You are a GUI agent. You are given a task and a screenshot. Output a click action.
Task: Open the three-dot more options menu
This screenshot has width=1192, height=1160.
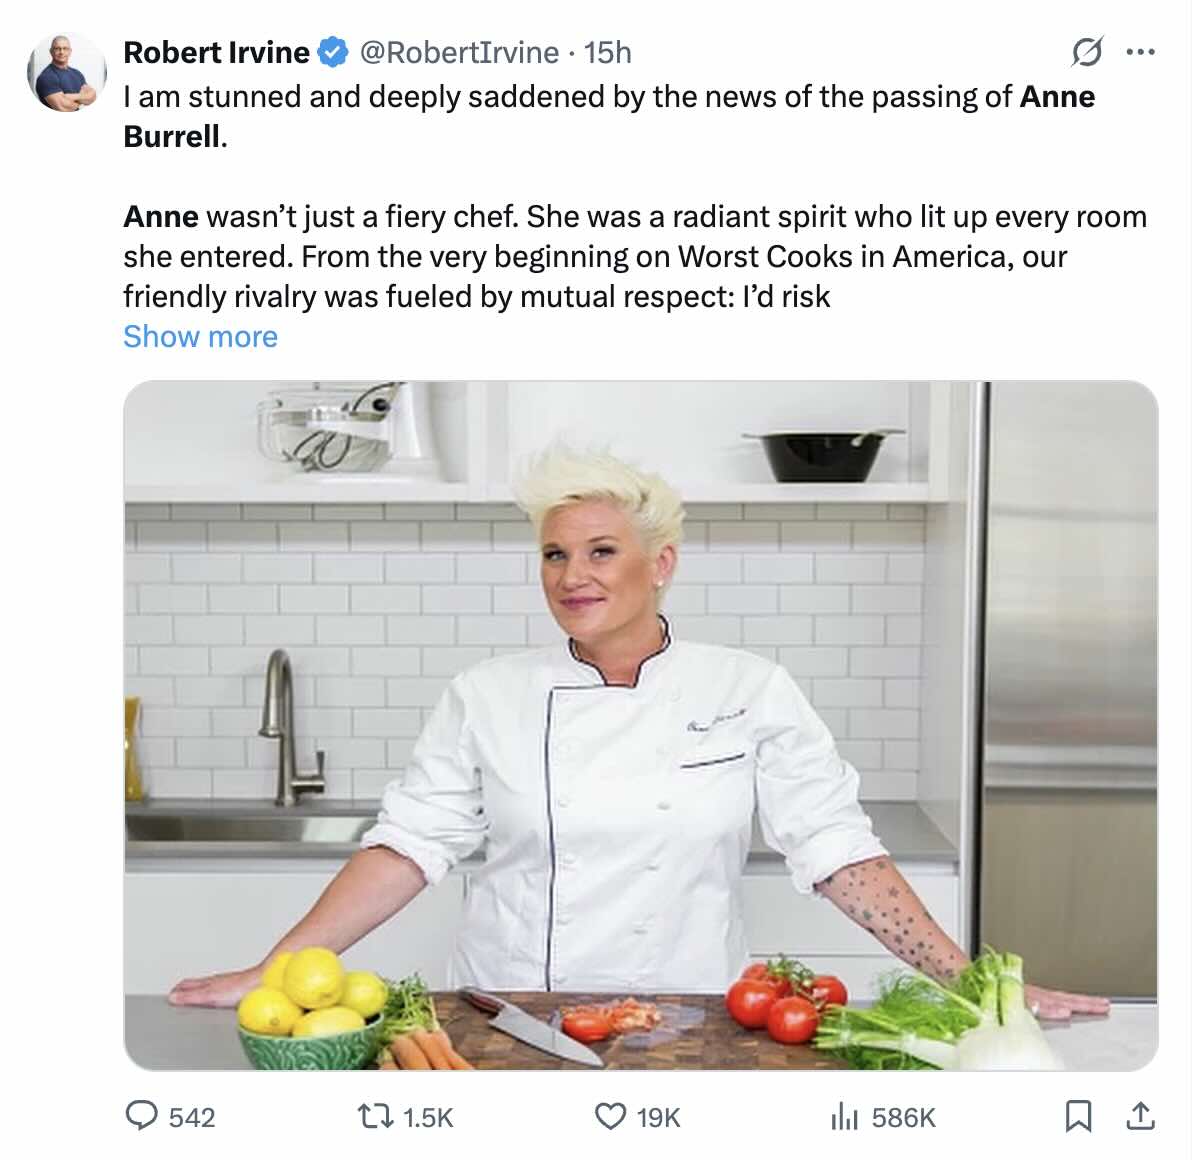tap(1140, 52)
